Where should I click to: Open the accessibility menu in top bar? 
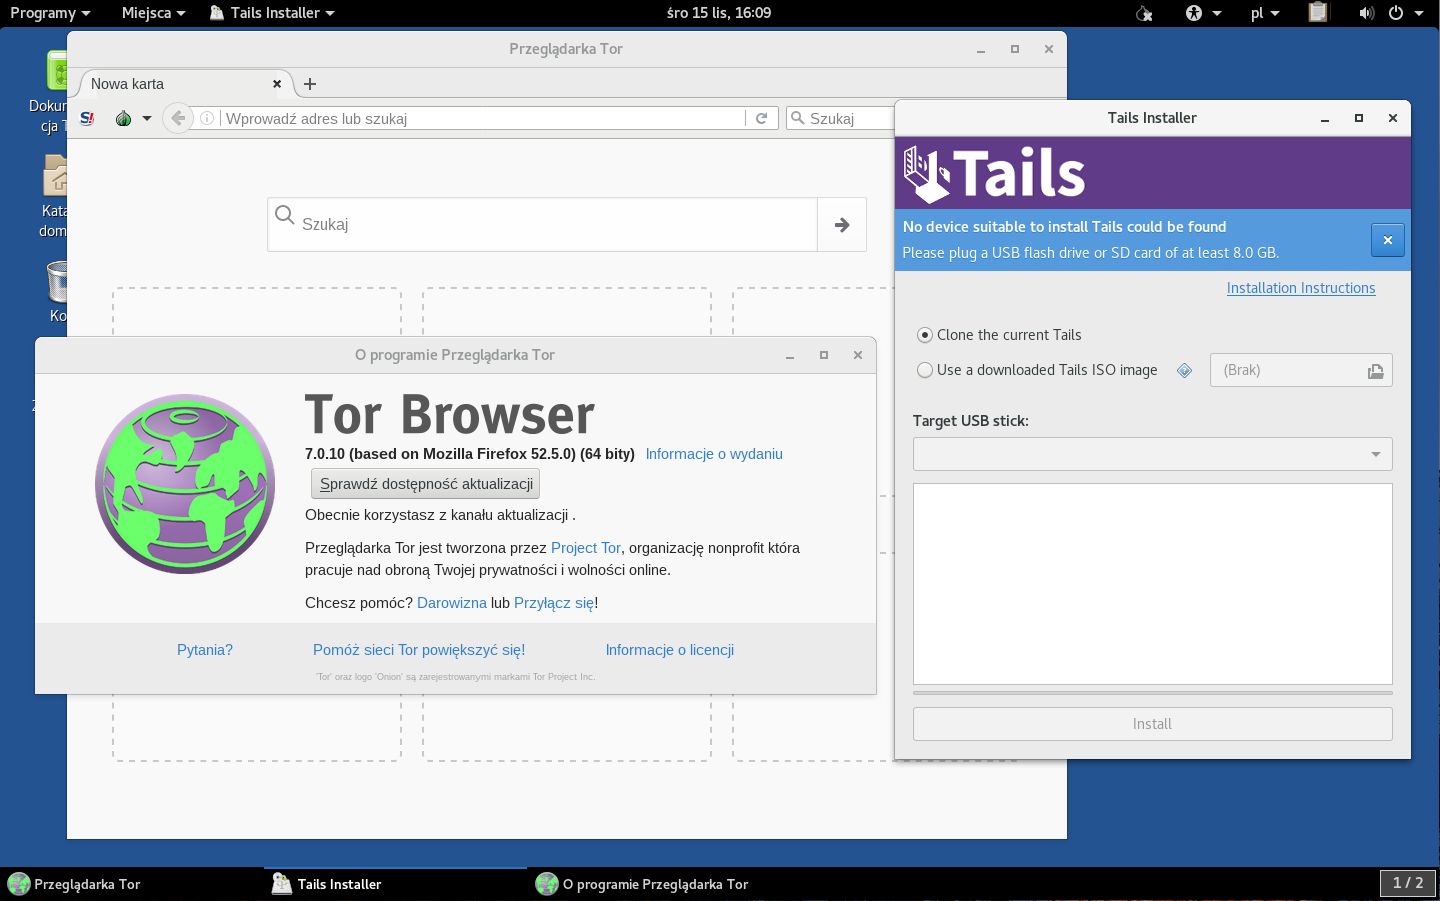(1203, 13)
